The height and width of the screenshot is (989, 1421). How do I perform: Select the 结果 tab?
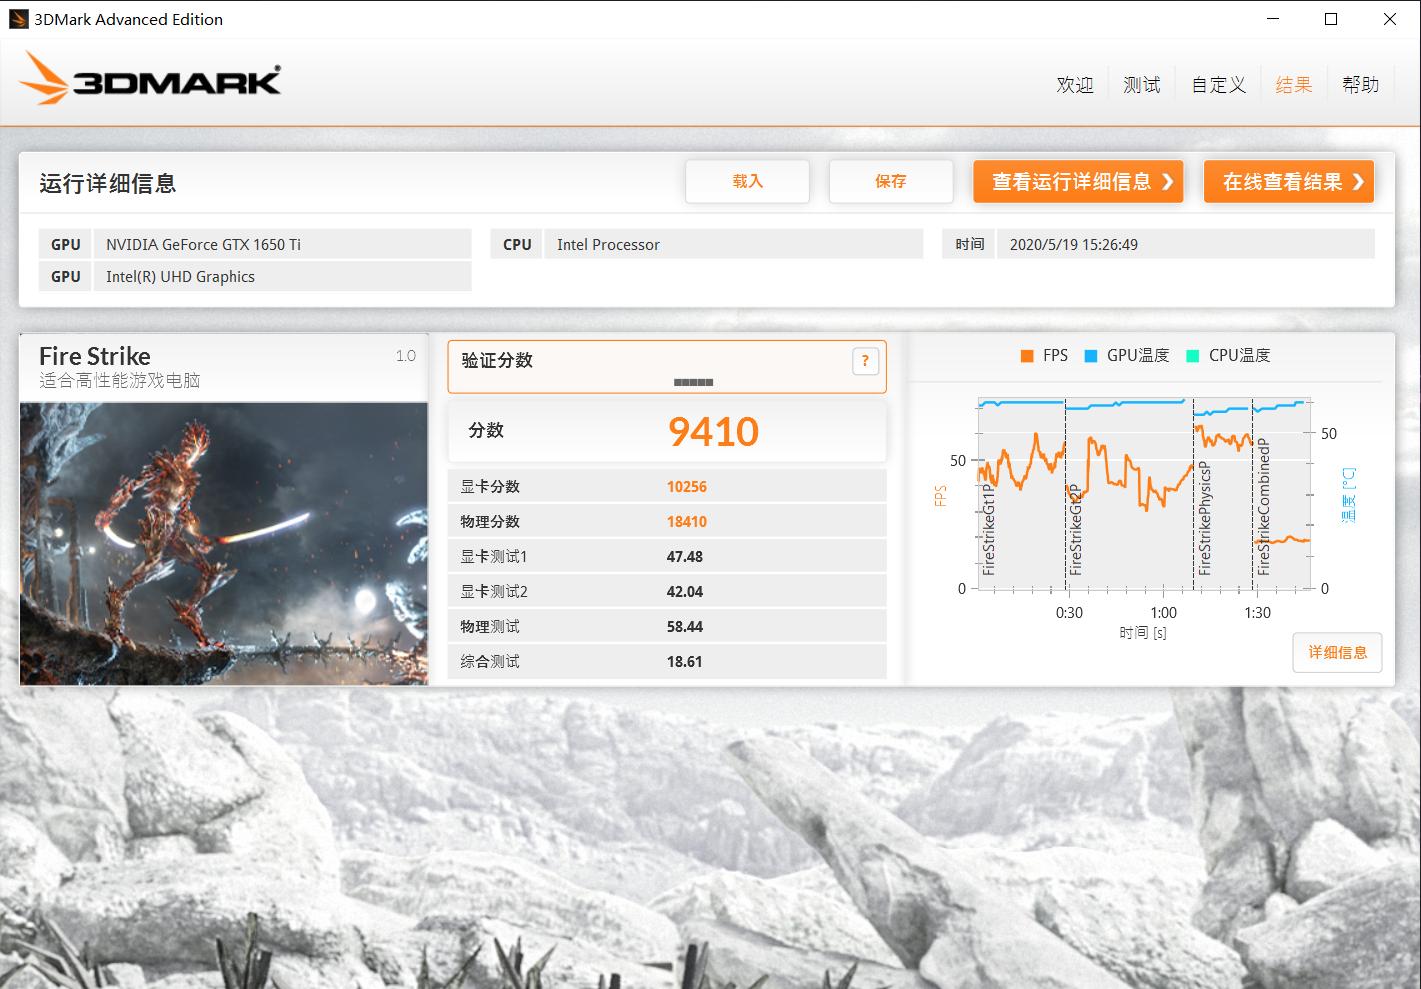1294,85
